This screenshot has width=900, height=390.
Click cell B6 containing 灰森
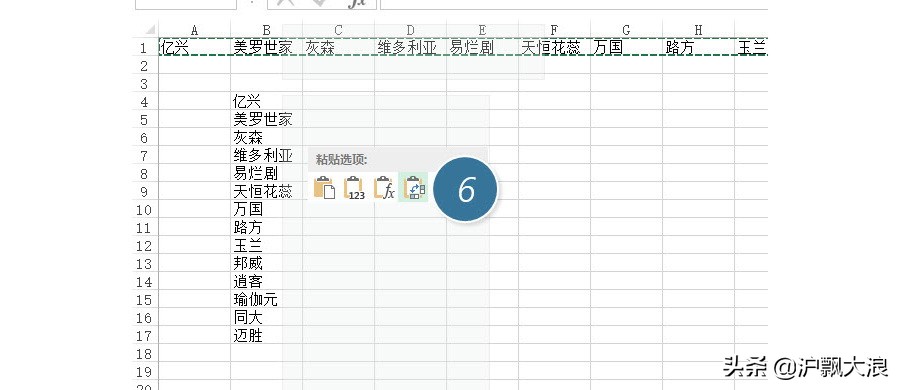(266, 138)
